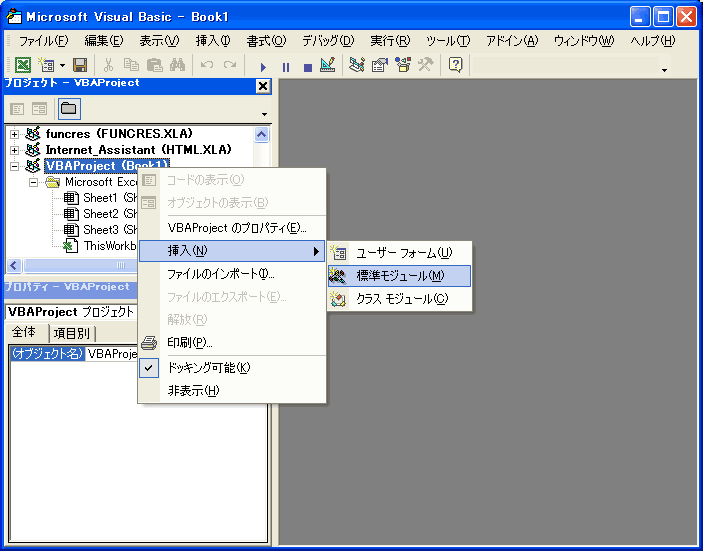Click project tree scroll left arrow
Viewport: 703px width, 551px height.
13,265
